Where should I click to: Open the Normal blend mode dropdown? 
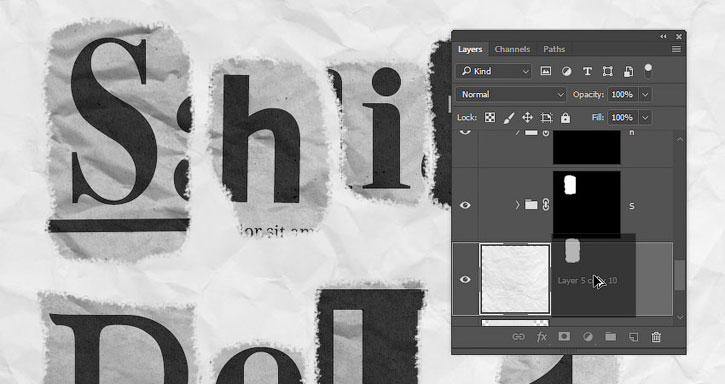pos(510,94)
